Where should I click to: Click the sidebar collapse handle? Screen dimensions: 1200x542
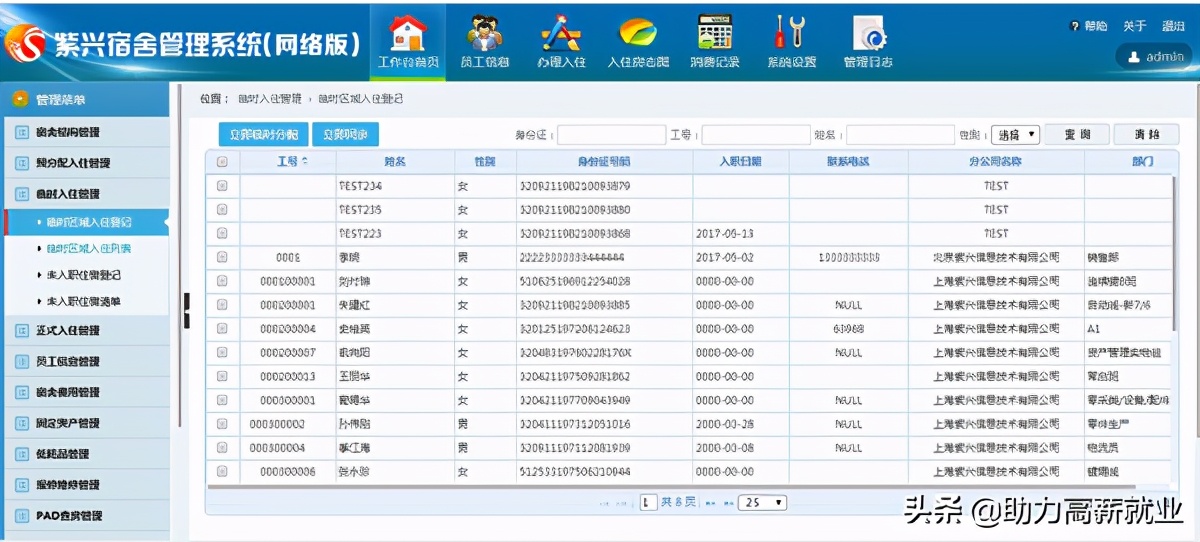tap(185, 310)
